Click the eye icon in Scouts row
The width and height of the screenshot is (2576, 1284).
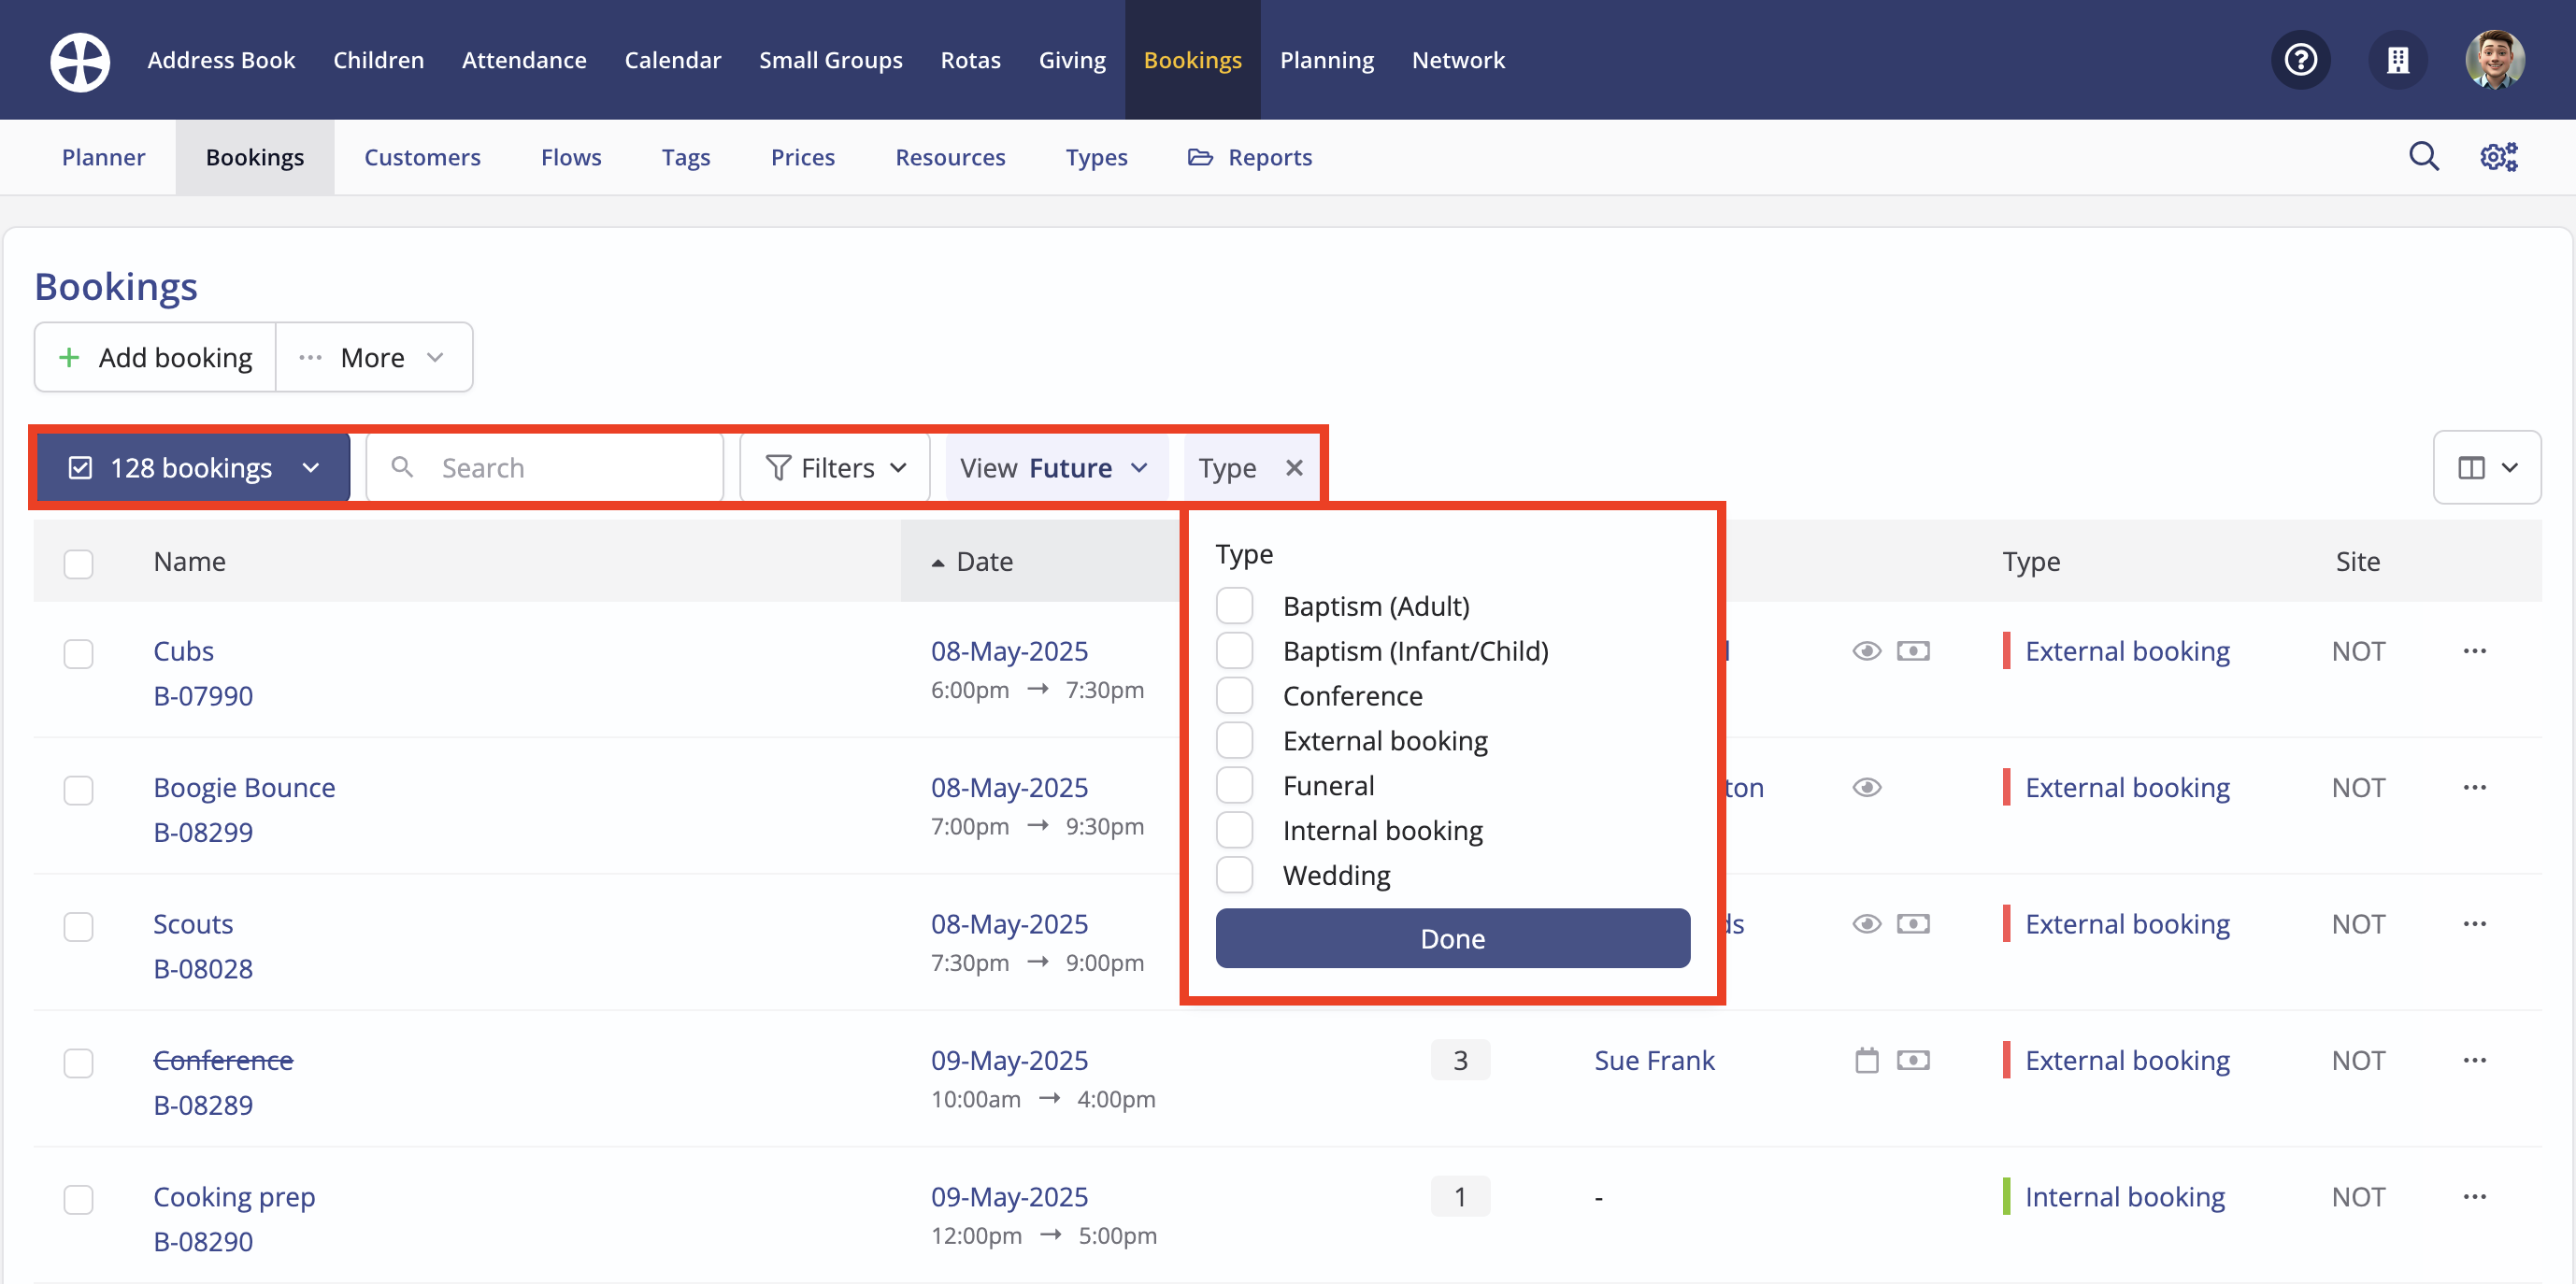click(1866, 924)
